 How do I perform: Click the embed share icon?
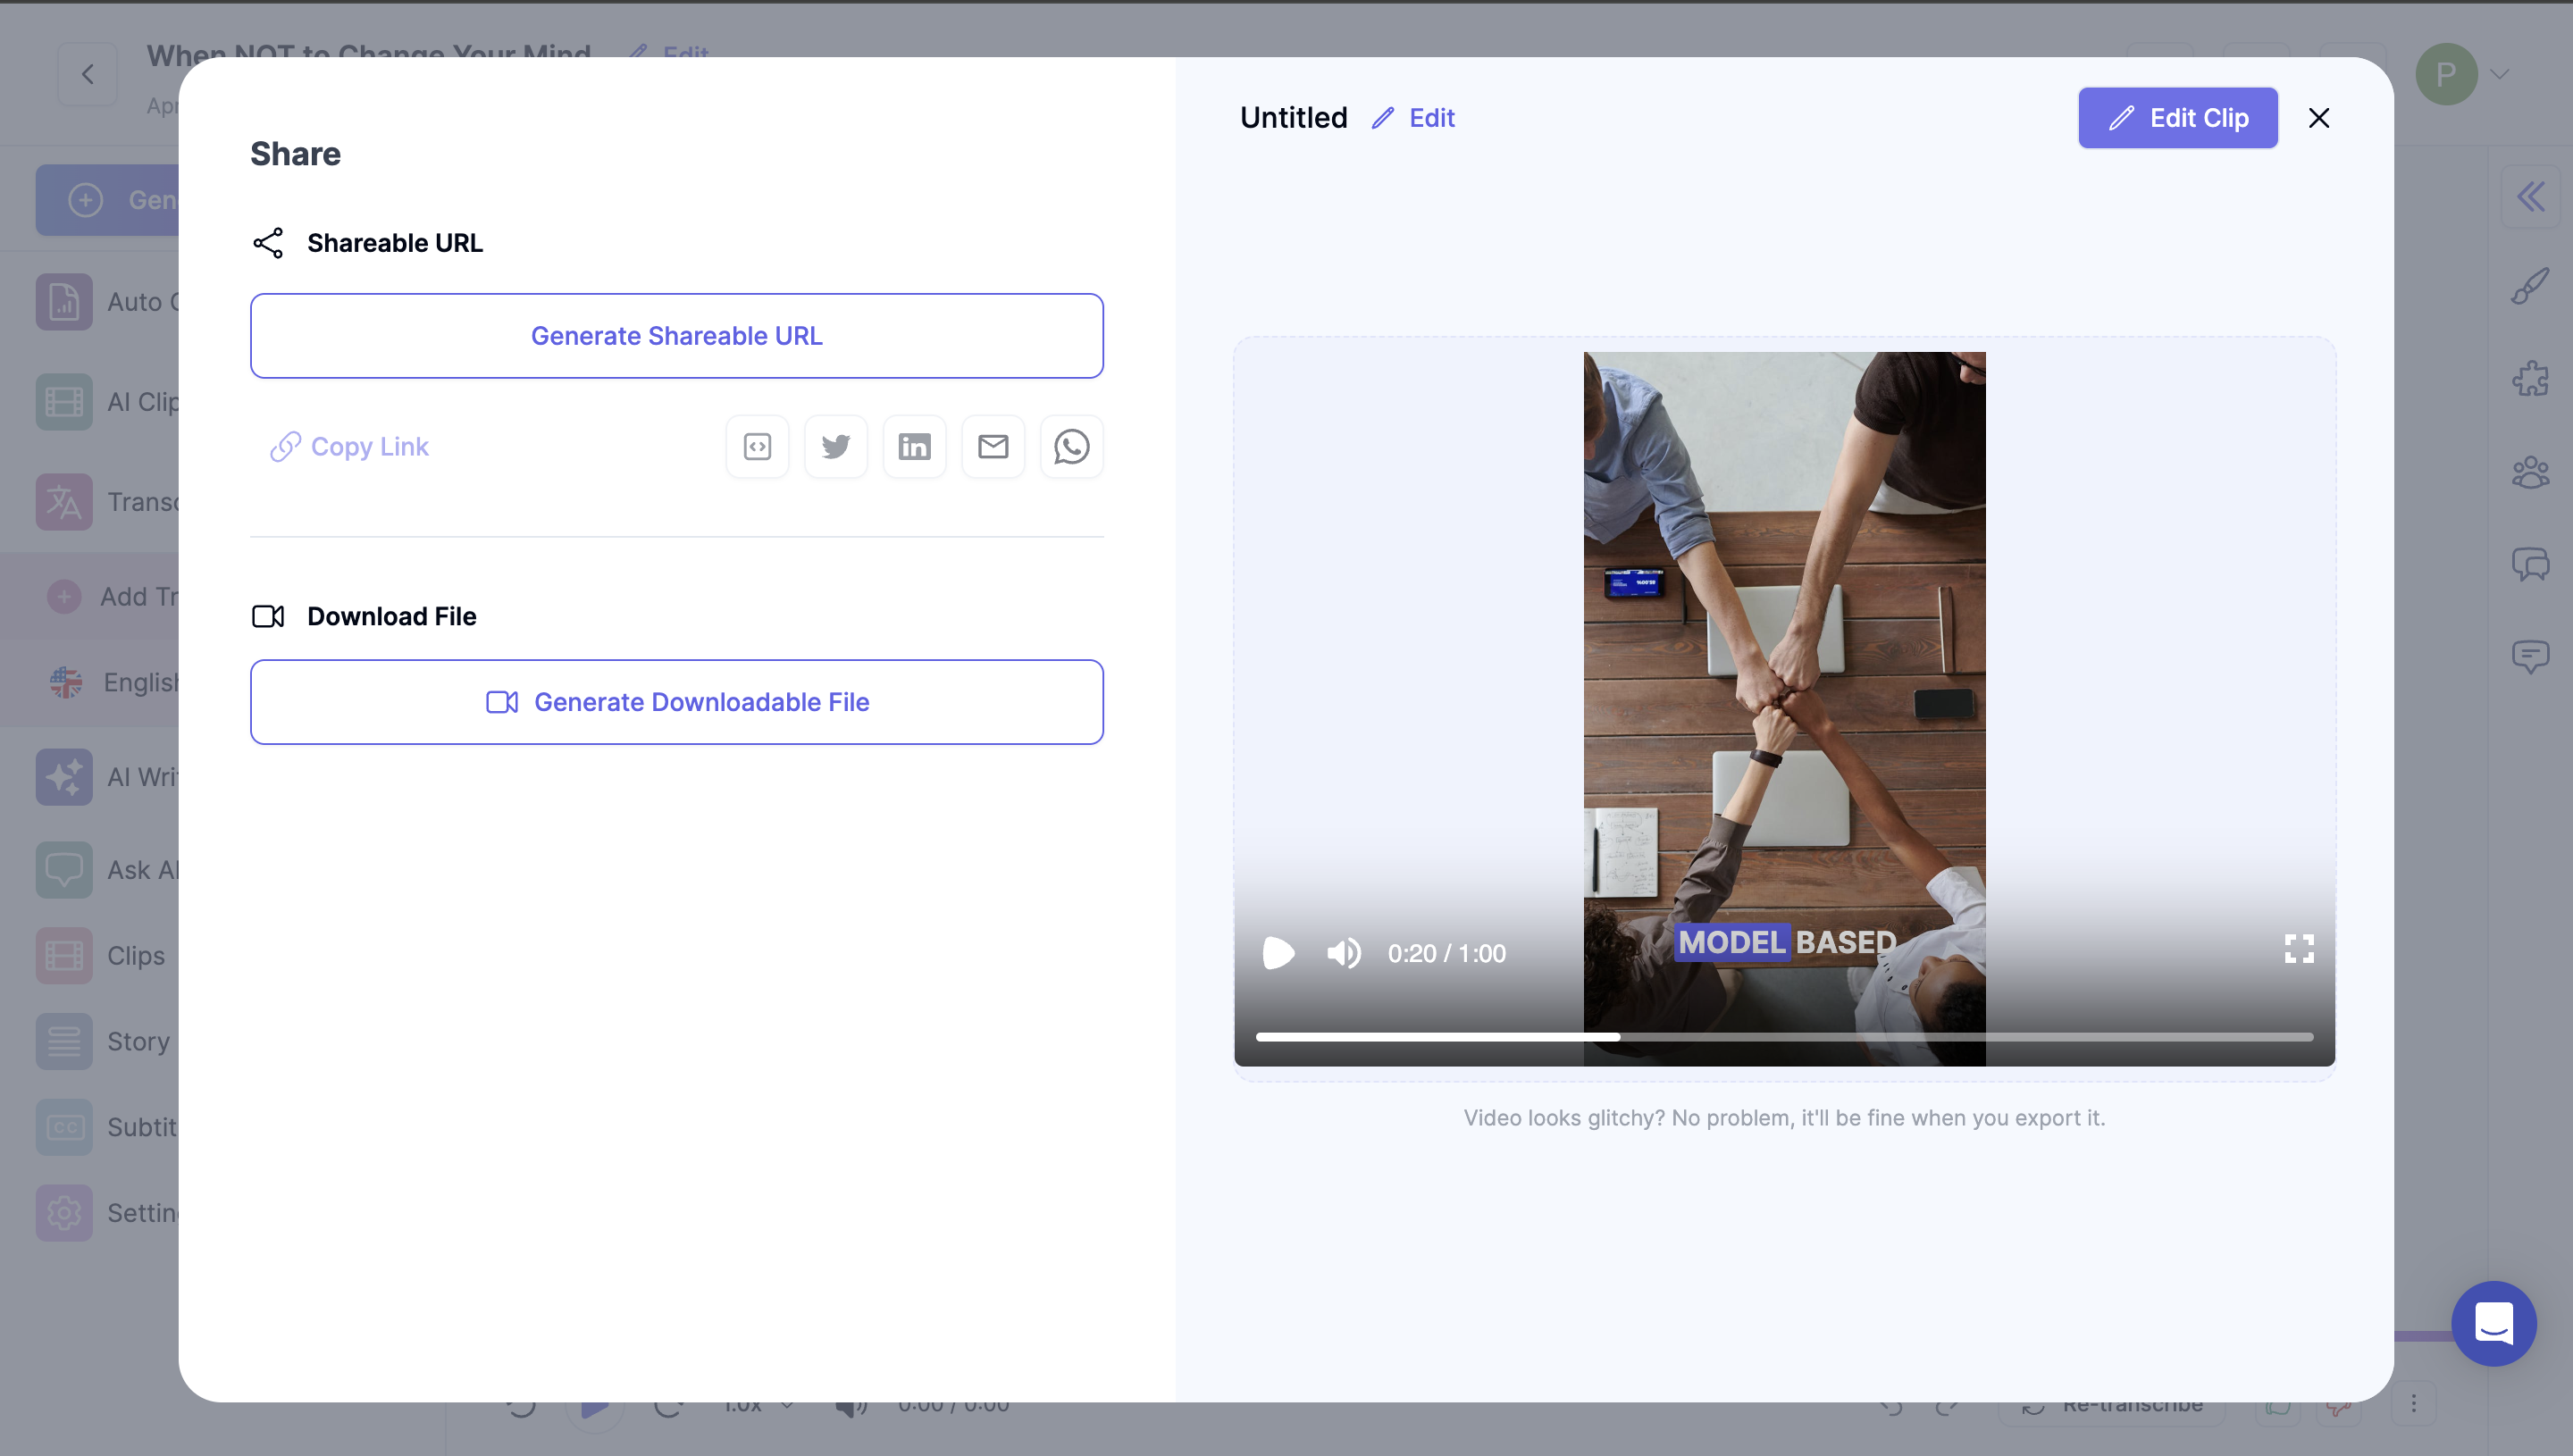pyautogui.click(x=758, y=445)
